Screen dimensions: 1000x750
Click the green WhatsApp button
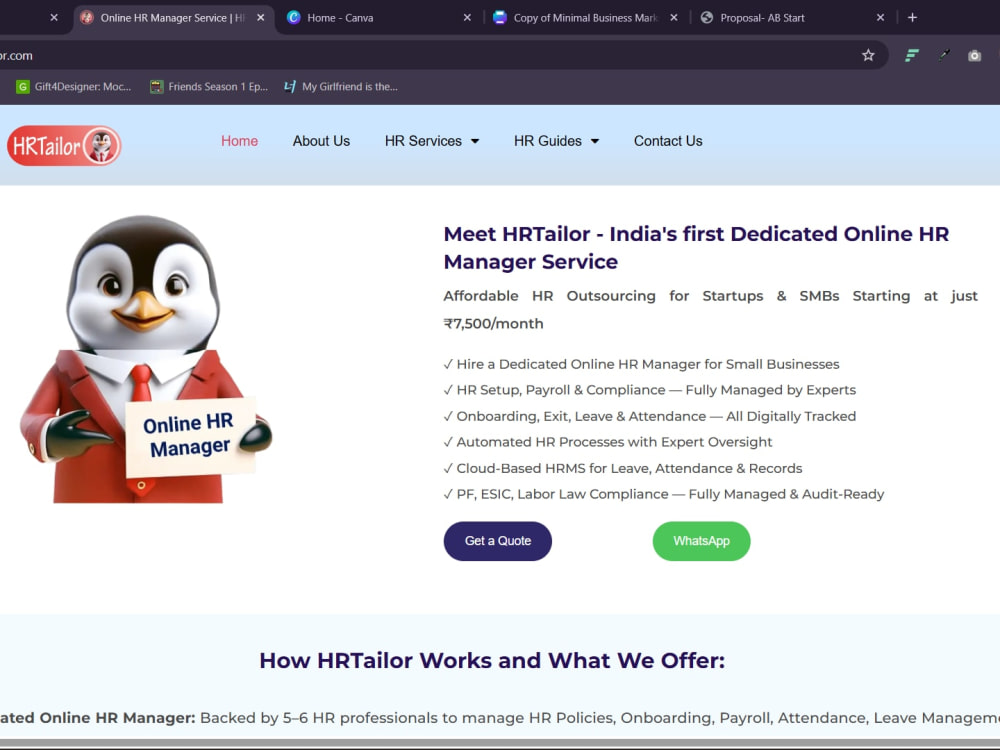(701, 541)
